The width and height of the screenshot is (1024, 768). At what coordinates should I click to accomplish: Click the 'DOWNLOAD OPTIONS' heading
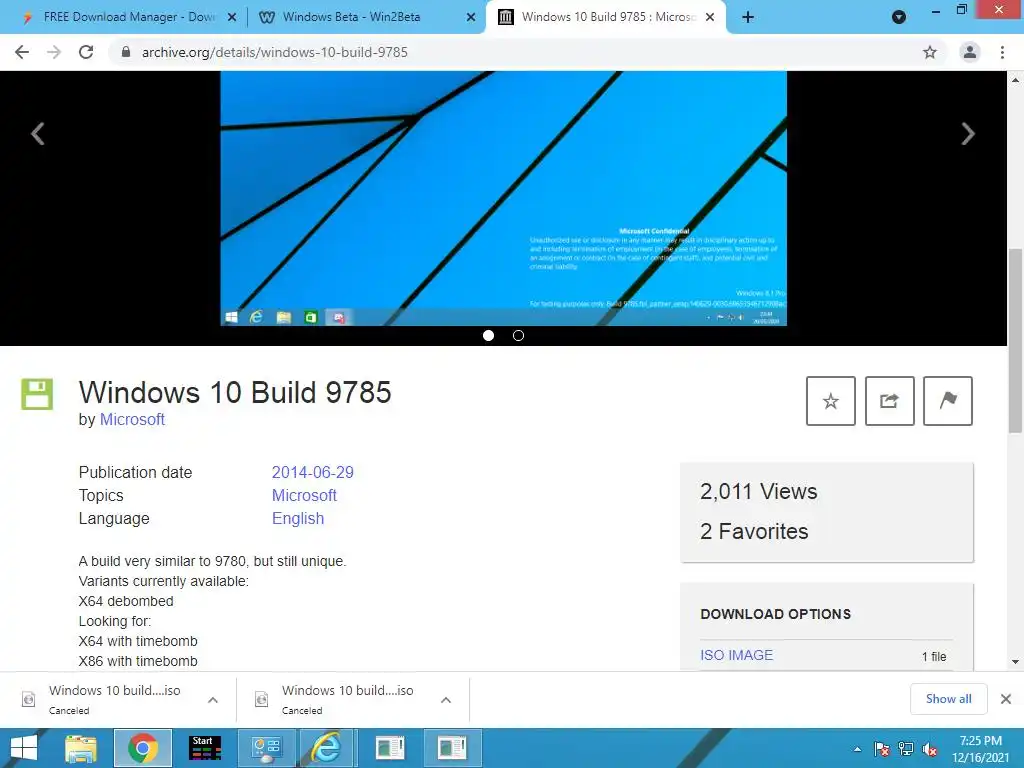776,614
